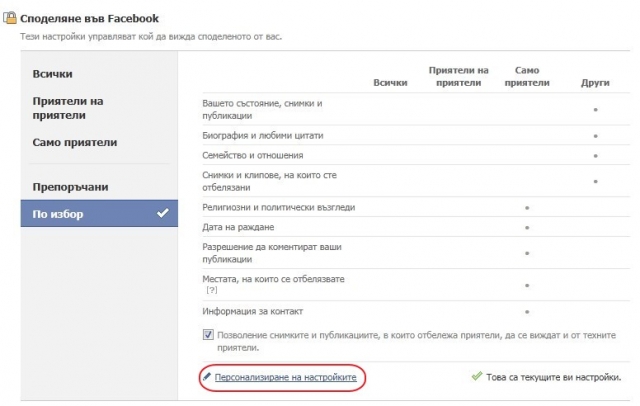Click the lock icon beside Споделяне във Facebook

point(10,18)
